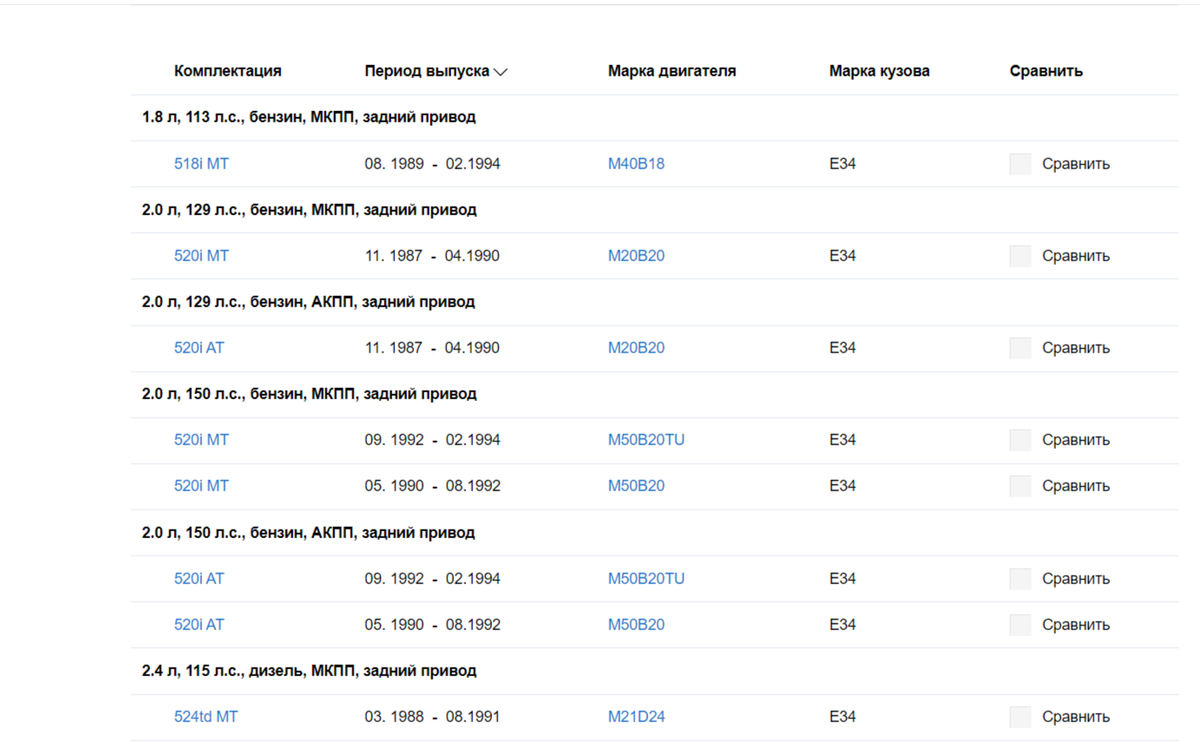The image size is (1200, 743).
Task: Open the 518i MT trim link
Action: point(201,164)
